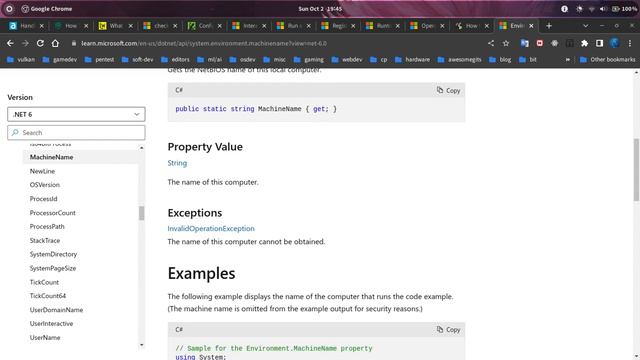Open the Other bookmarks folder
Viewport: 640px width, 360px height.
click(607, 60)
